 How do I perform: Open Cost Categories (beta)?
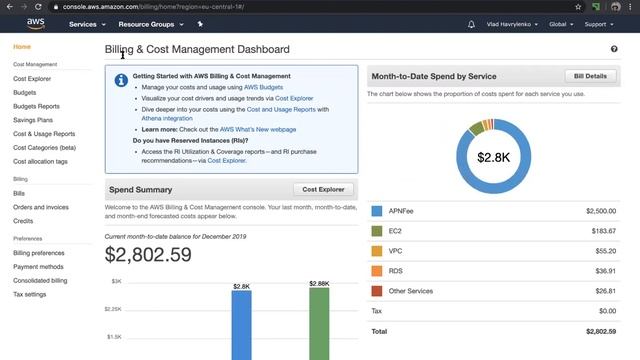pos(44,148)
